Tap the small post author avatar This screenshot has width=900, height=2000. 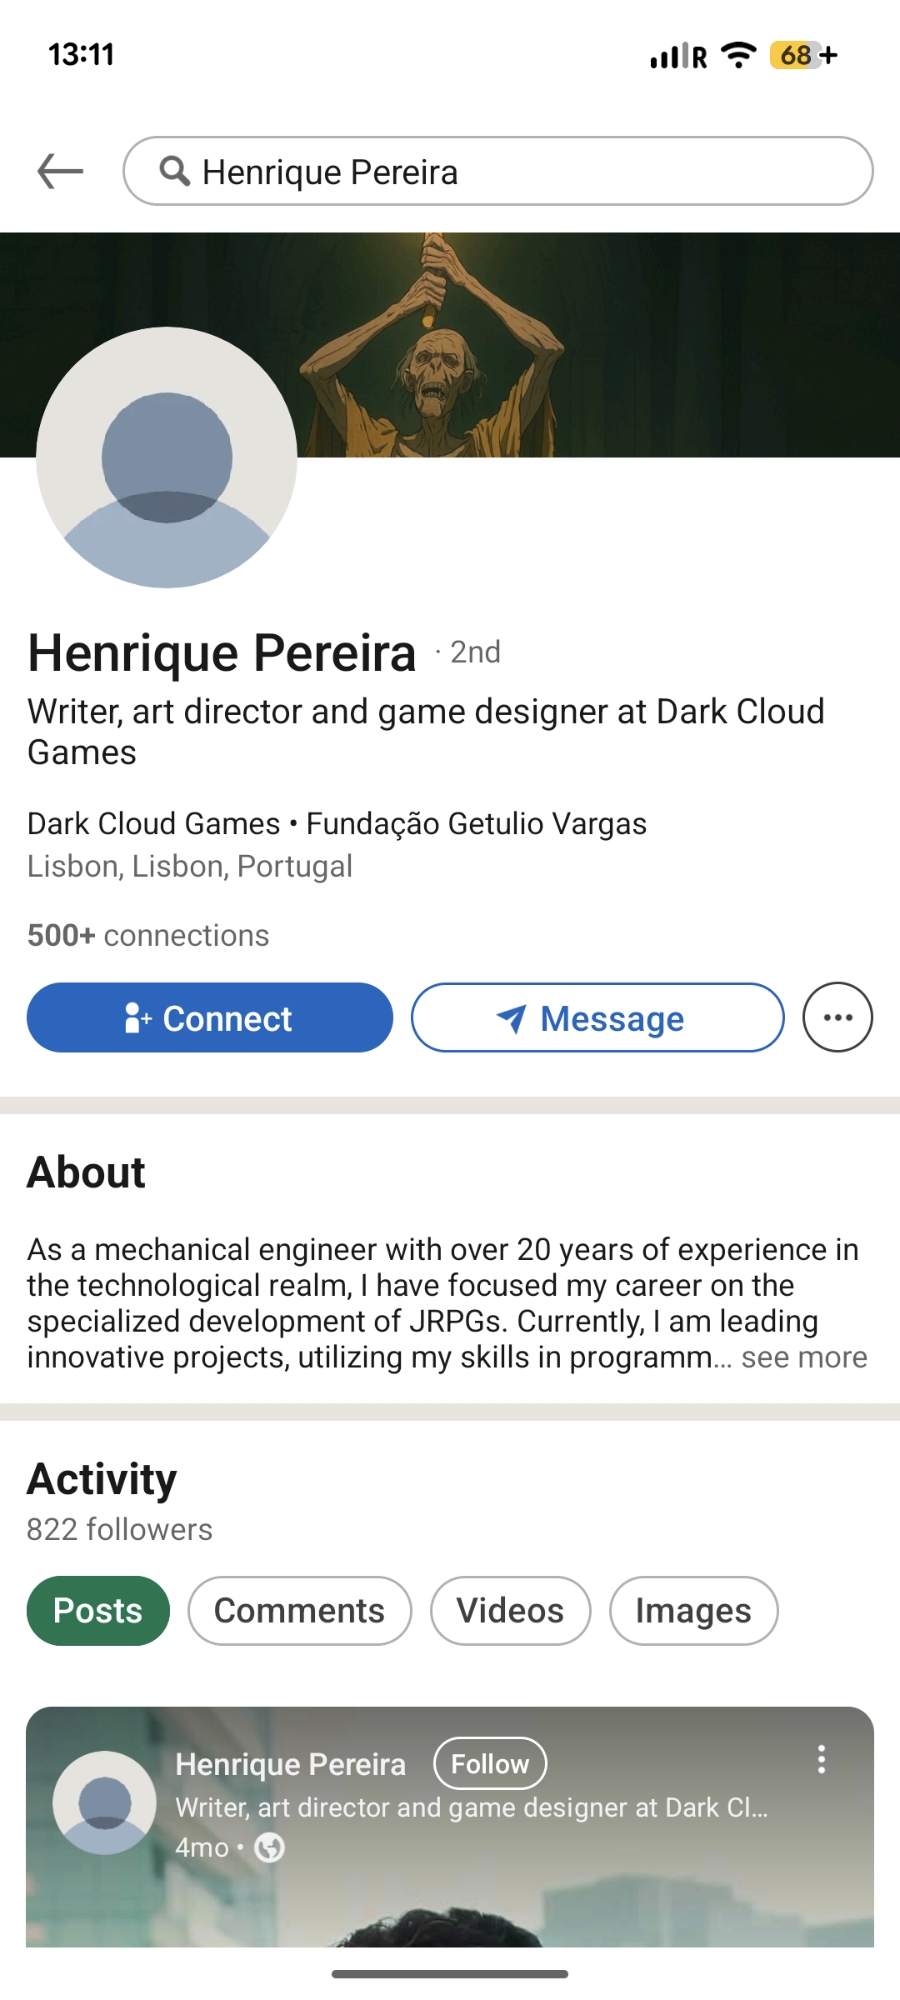[x=104, y=1802]
